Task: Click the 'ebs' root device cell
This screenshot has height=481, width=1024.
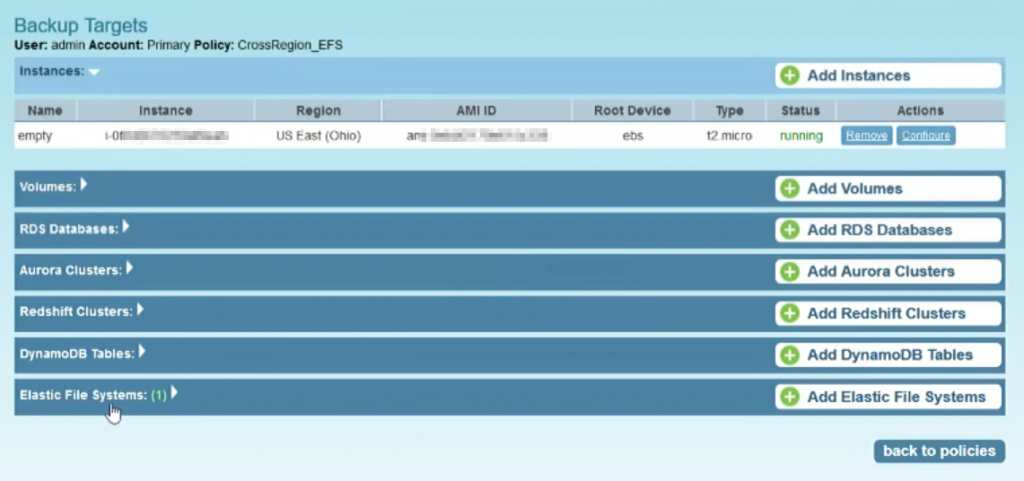Action: coord(632,136)
